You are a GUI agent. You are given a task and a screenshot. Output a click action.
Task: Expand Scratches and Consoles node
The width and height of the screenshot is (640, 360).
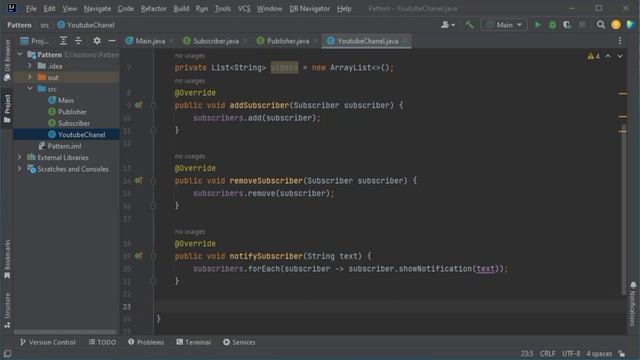point(20,169)
